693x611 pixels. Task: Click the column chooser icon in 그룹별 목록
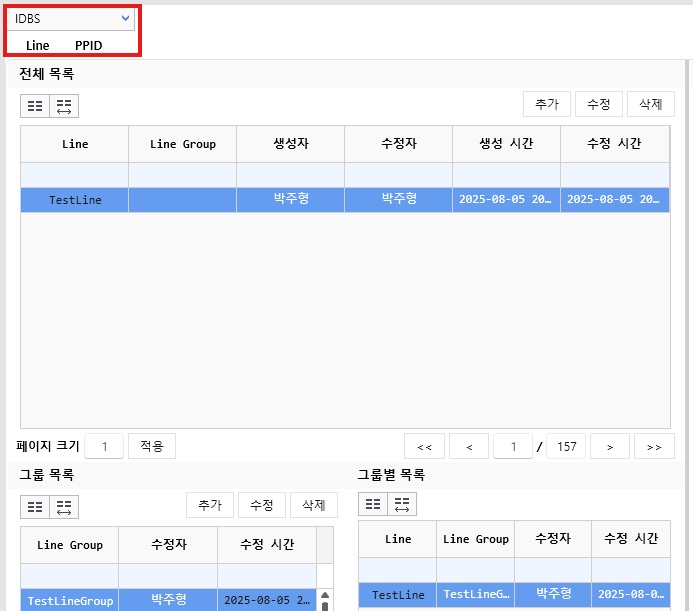tap(373, 504)
